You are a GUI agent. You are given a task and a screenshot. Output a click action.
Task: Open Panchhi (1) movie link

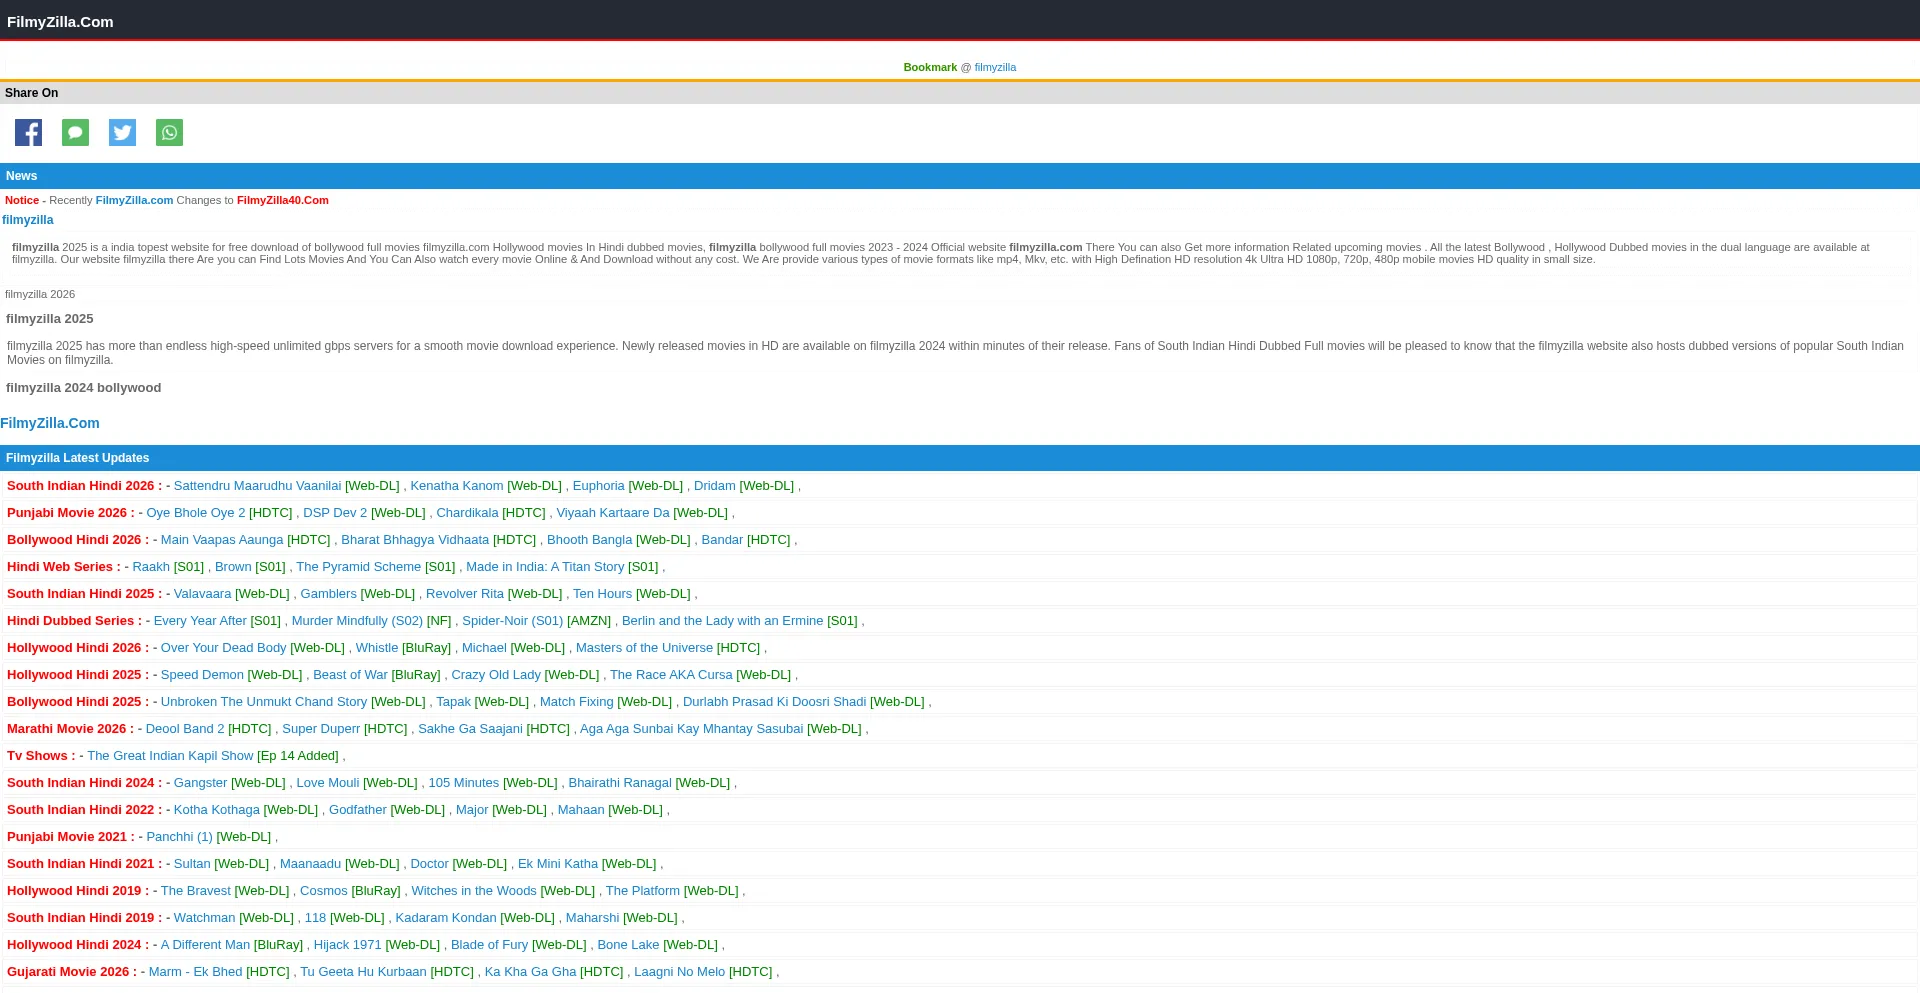coord(180,837)
